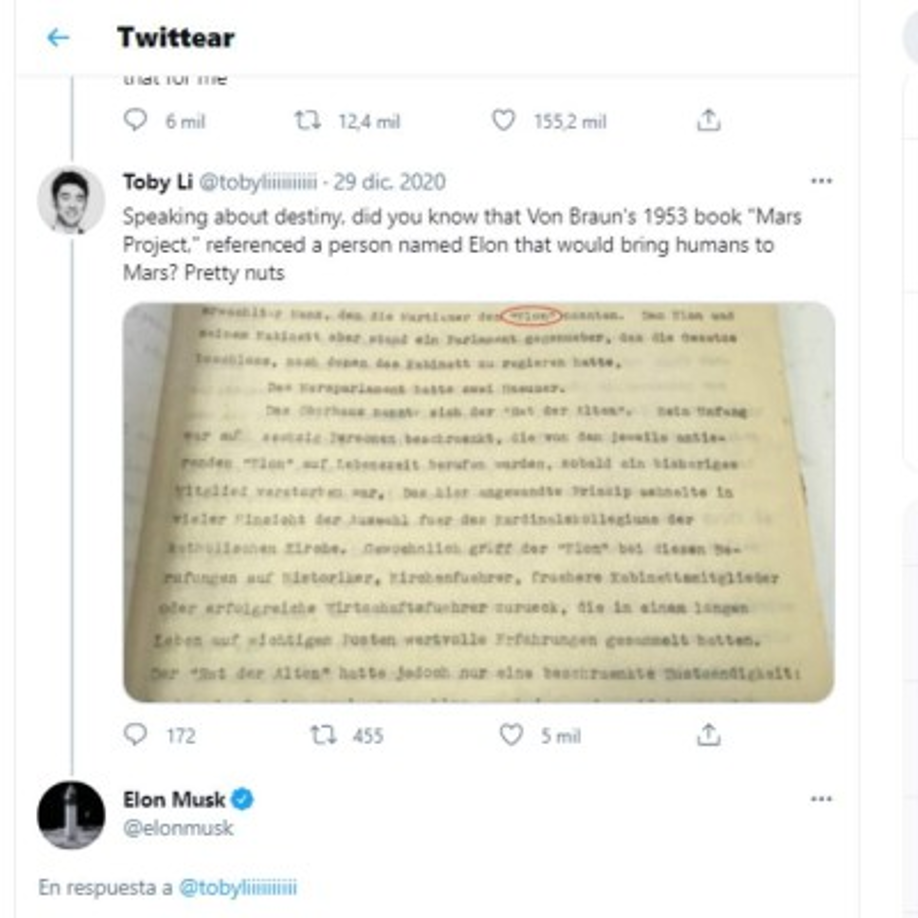
Task: Like the top tweet with 155,2 mil likes
Action: (x=505, y=121)
